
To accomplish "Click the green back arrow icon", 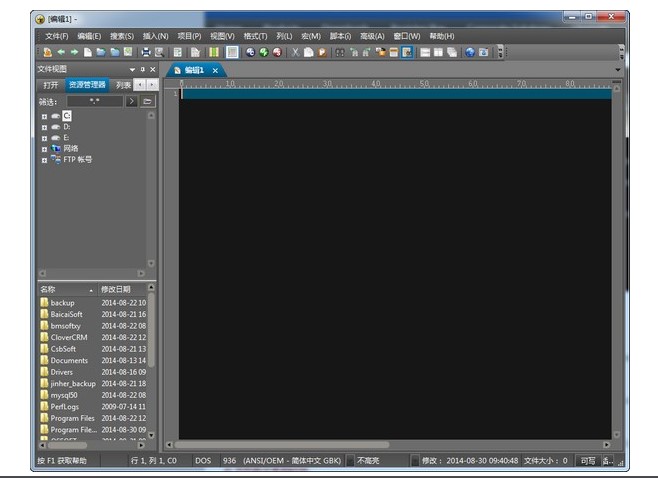I will 61,52.
